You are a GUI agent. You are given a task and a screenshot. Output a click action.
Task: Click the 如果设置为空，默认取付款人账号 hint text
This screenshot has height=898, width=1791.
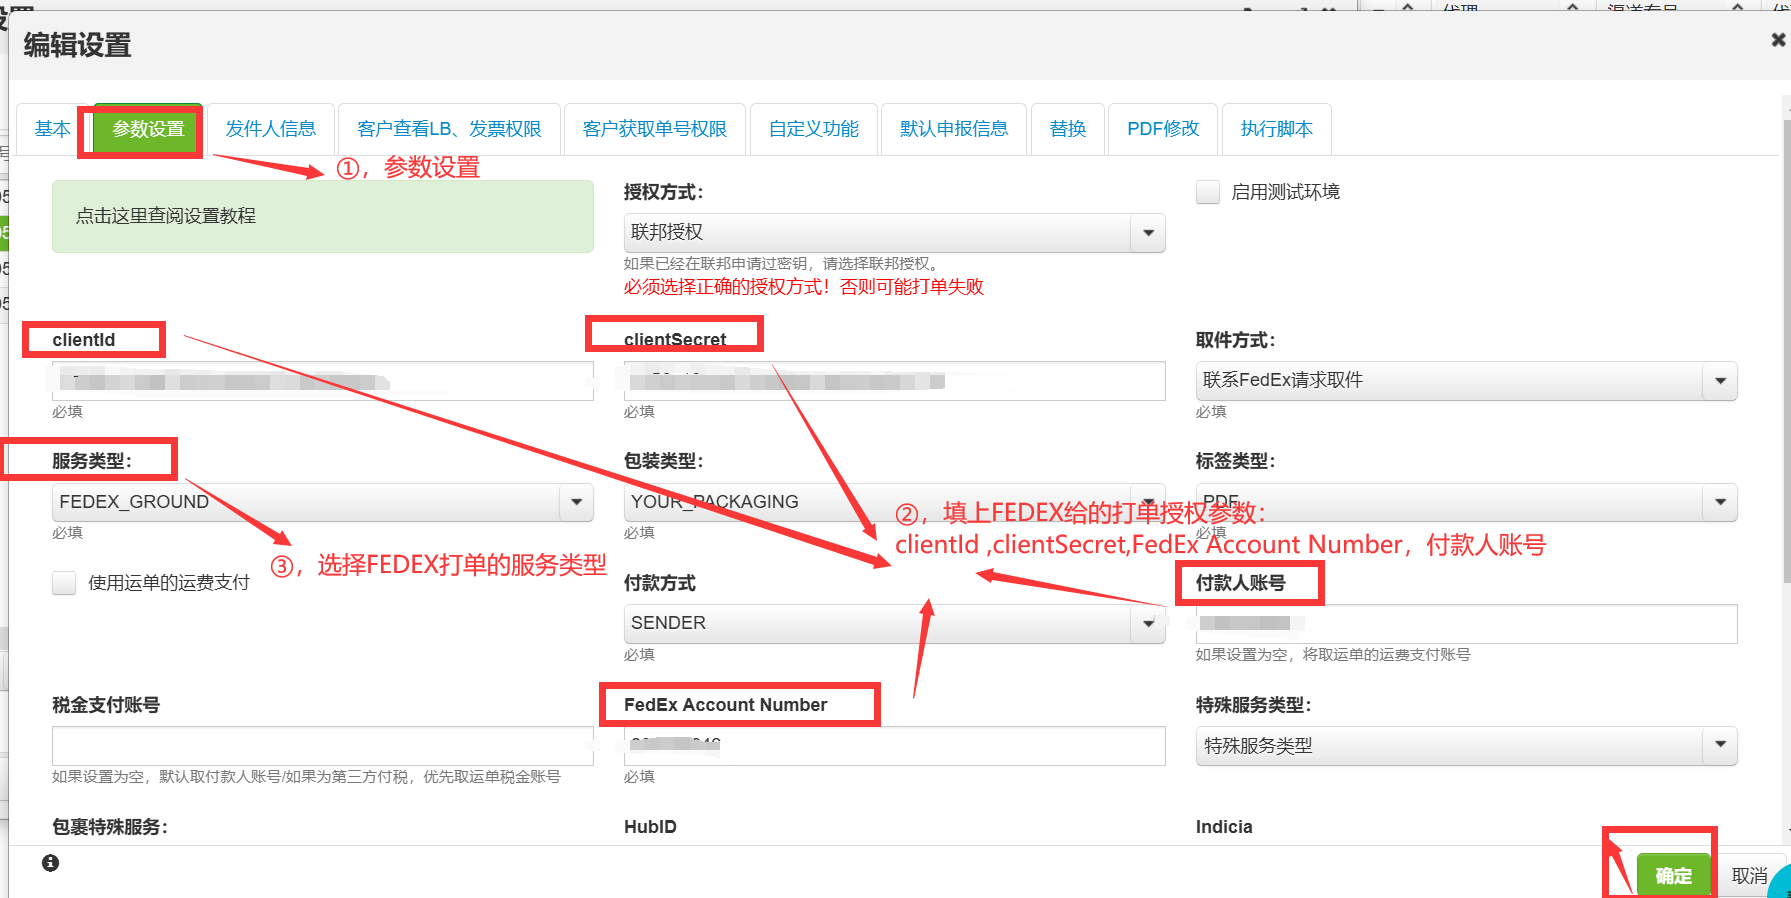point(306,777)
